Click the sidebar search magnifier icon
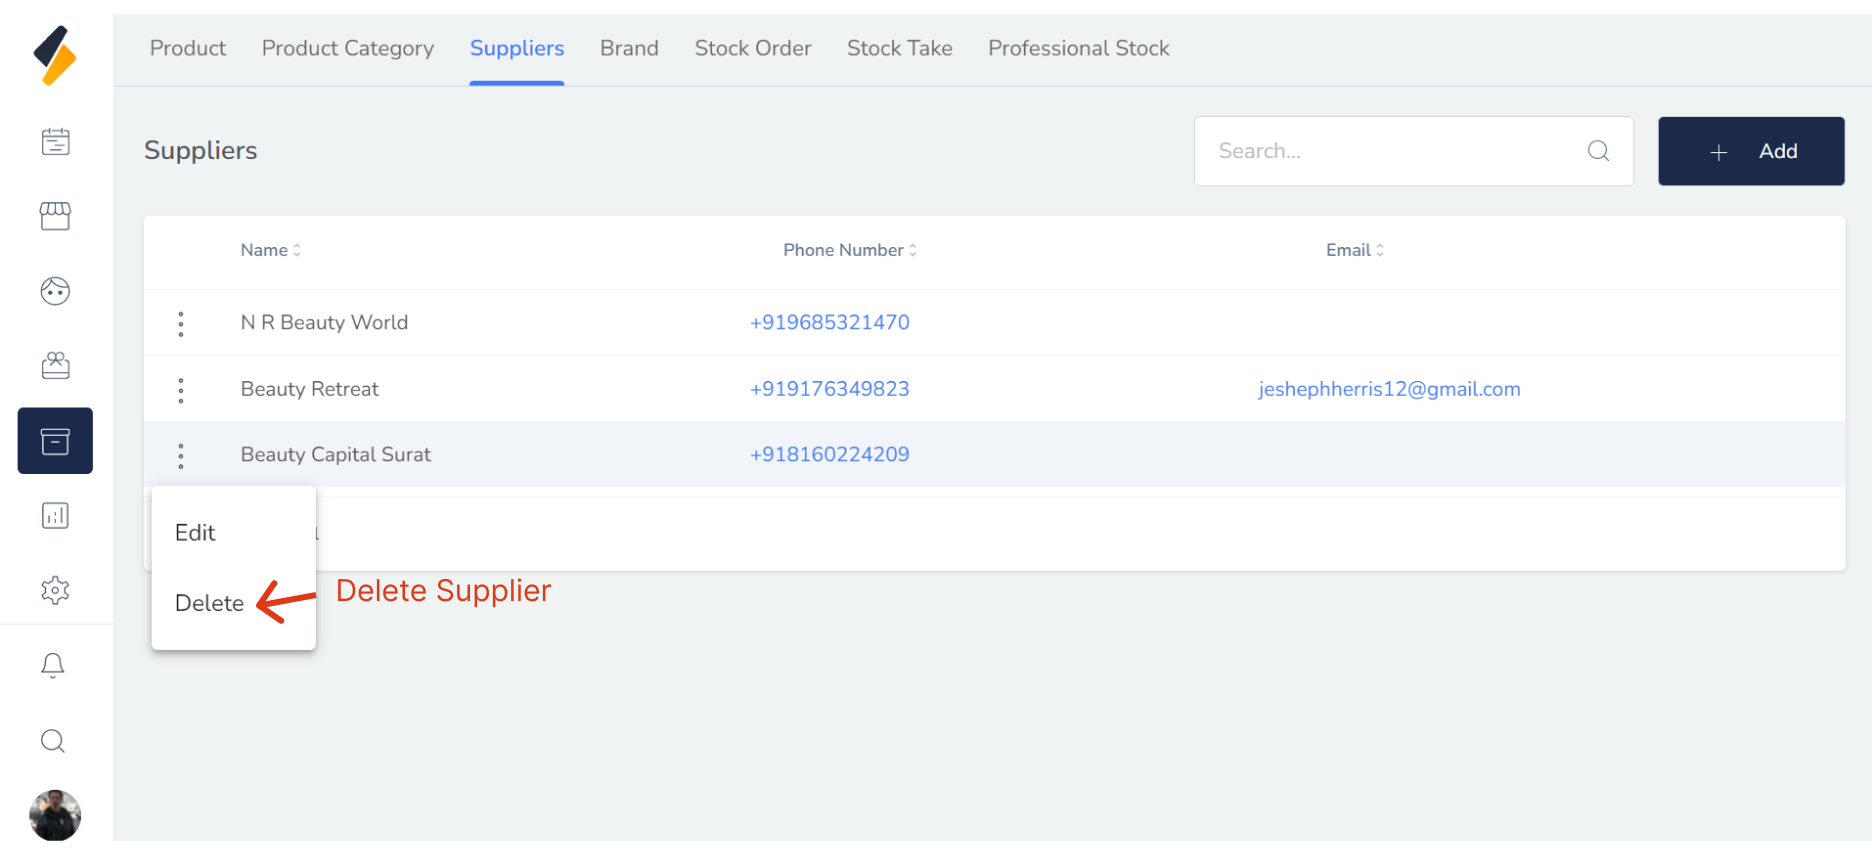 pos(53,741)
